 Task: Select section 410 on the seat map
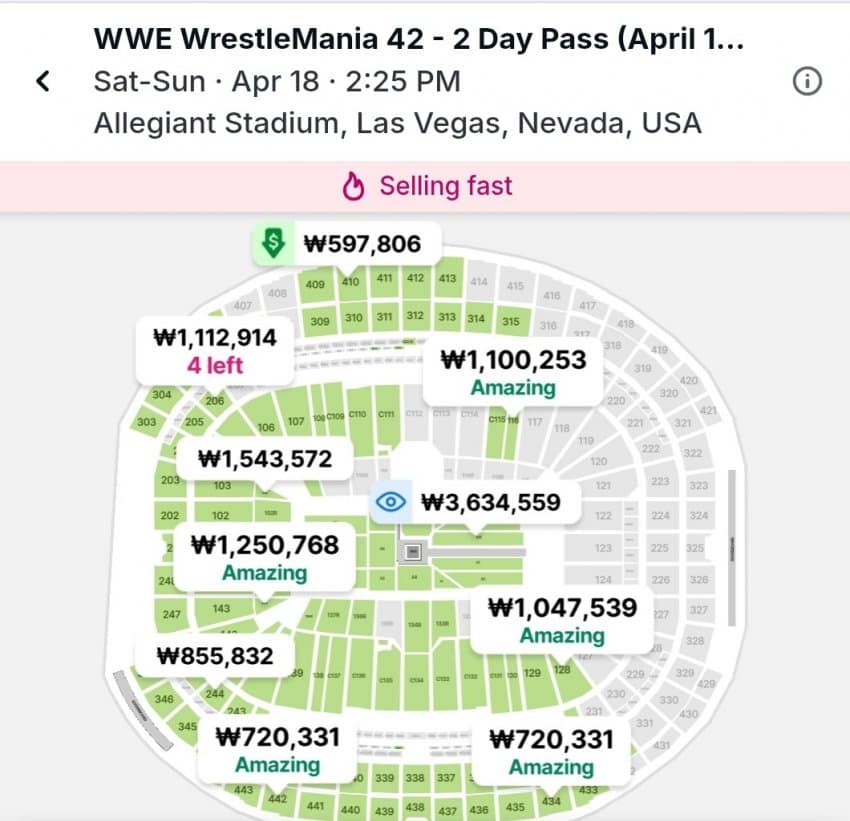pyautogui.click(x=350, y=283)
